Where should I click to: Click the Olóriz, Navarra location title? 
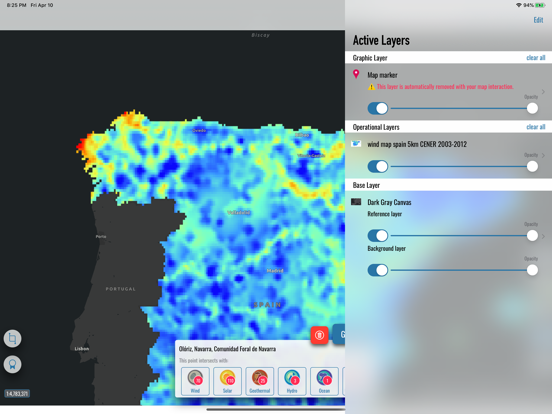pyautogui.click(x=227, y=349)
